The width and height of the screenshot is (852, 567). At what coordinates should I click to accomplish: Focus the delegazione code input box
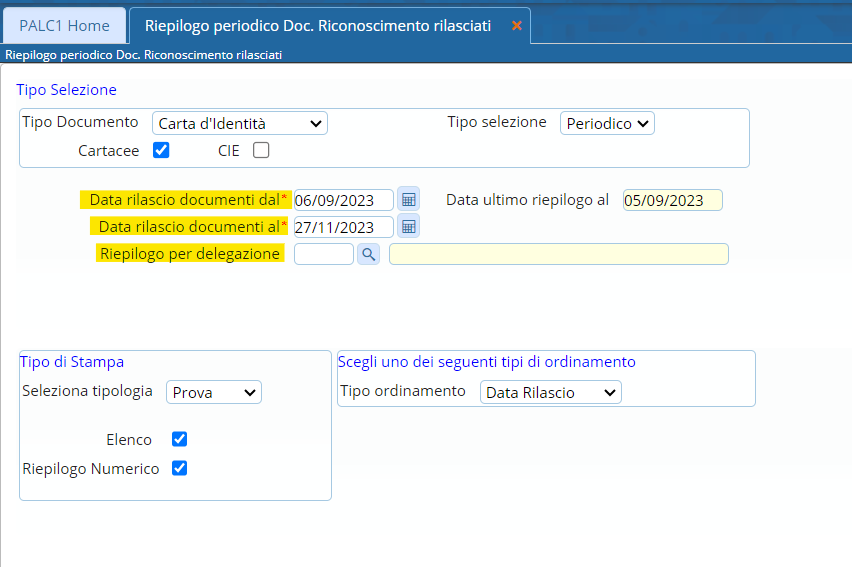coord(323,254)
